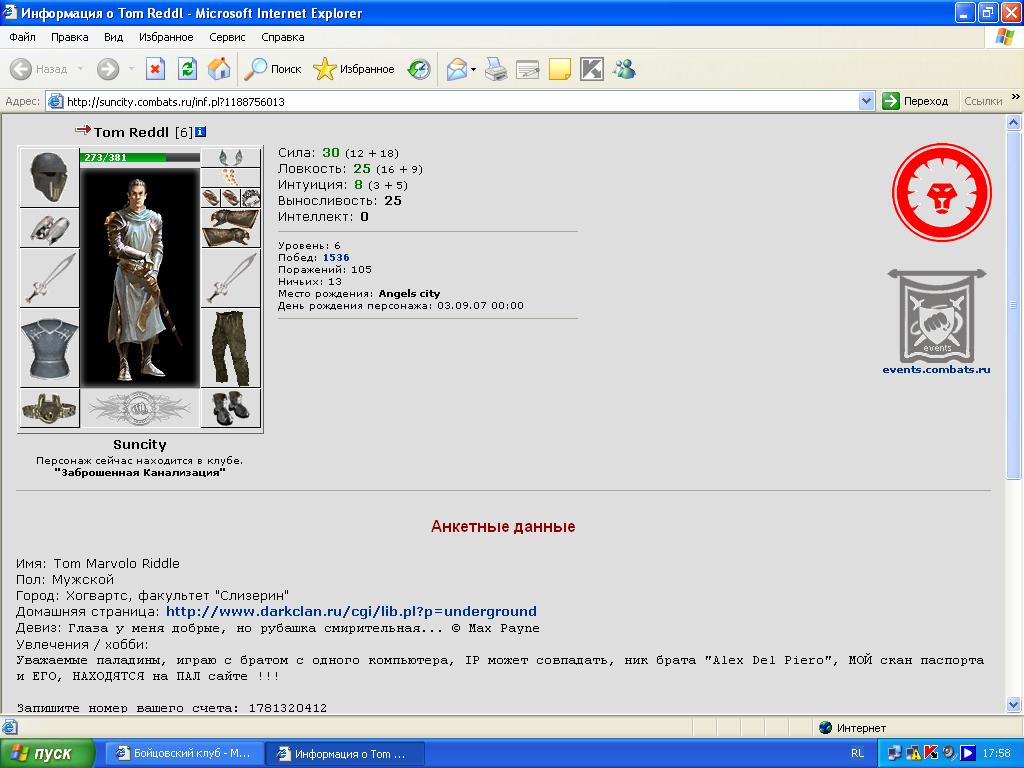This screenshot has width=1024, height=768.
Task: Open the Справка menu
Action: pos(283,37)
